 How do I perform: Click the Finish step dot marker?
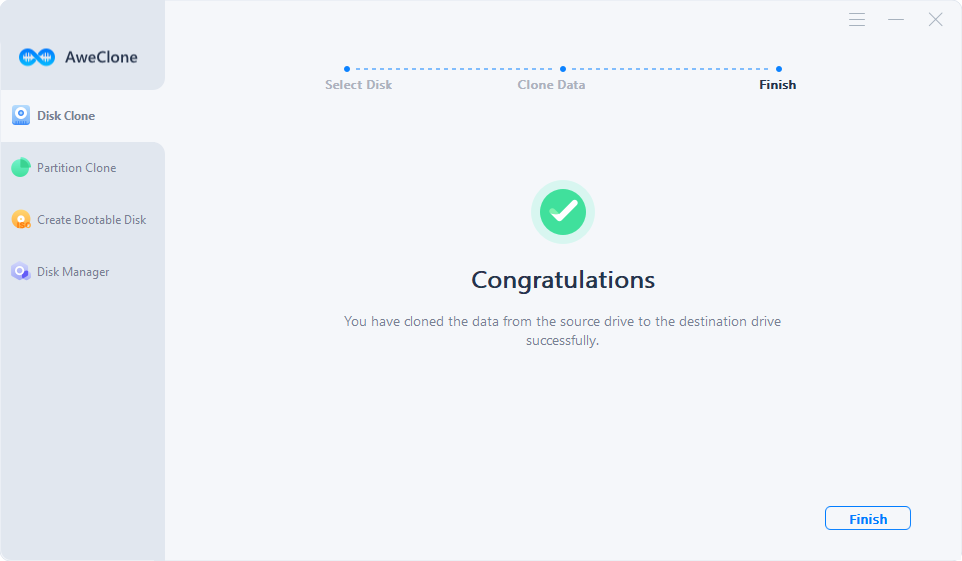click(x=779, y=69)
